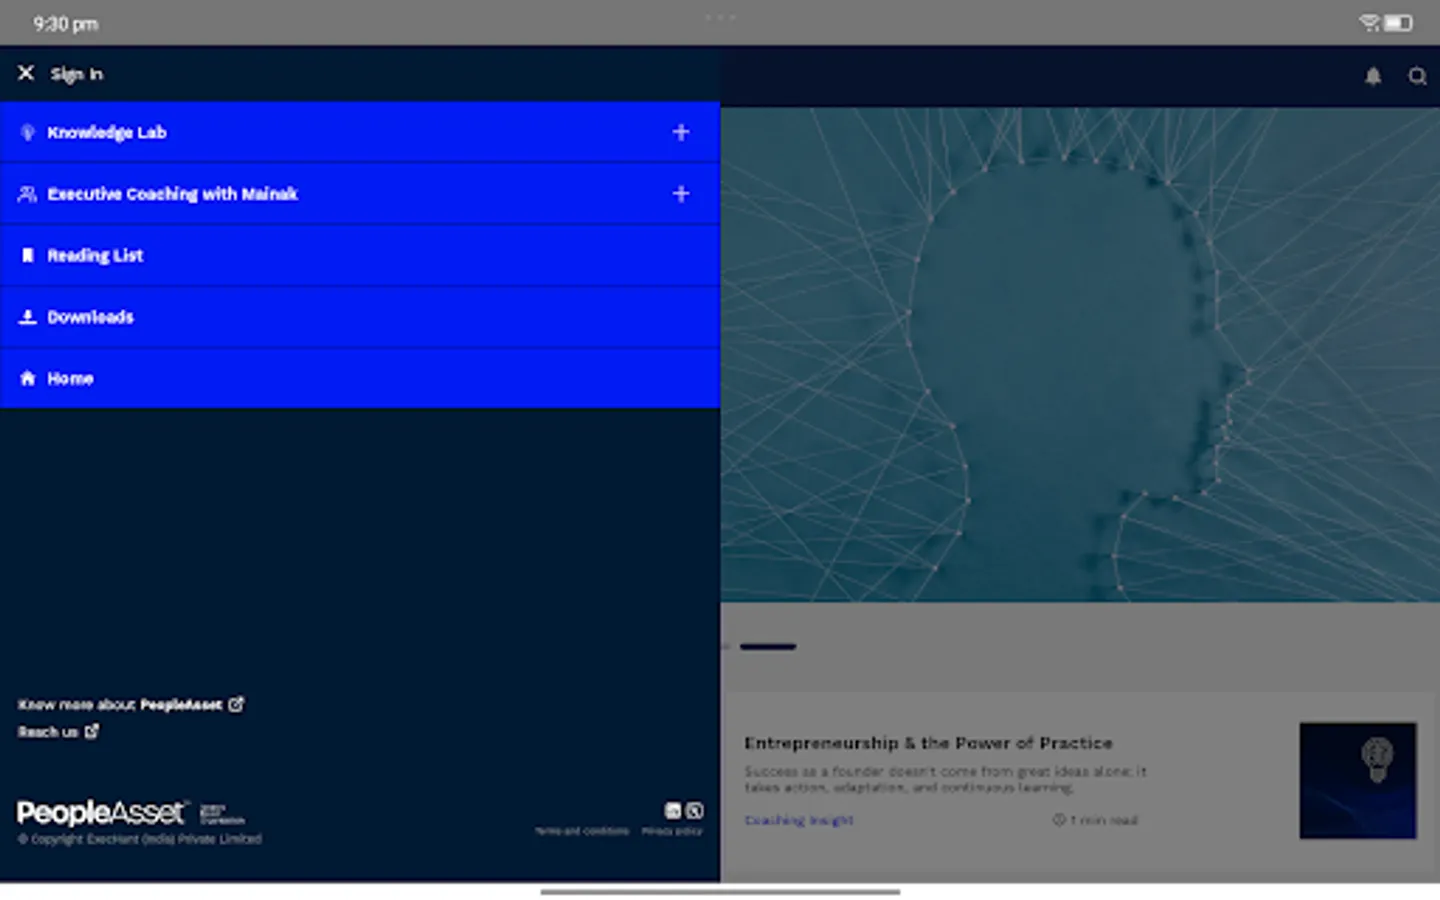This screenshot has height=900, width=1440.
Task: Select the active carousel indicator bar
Action: (768, 647)
